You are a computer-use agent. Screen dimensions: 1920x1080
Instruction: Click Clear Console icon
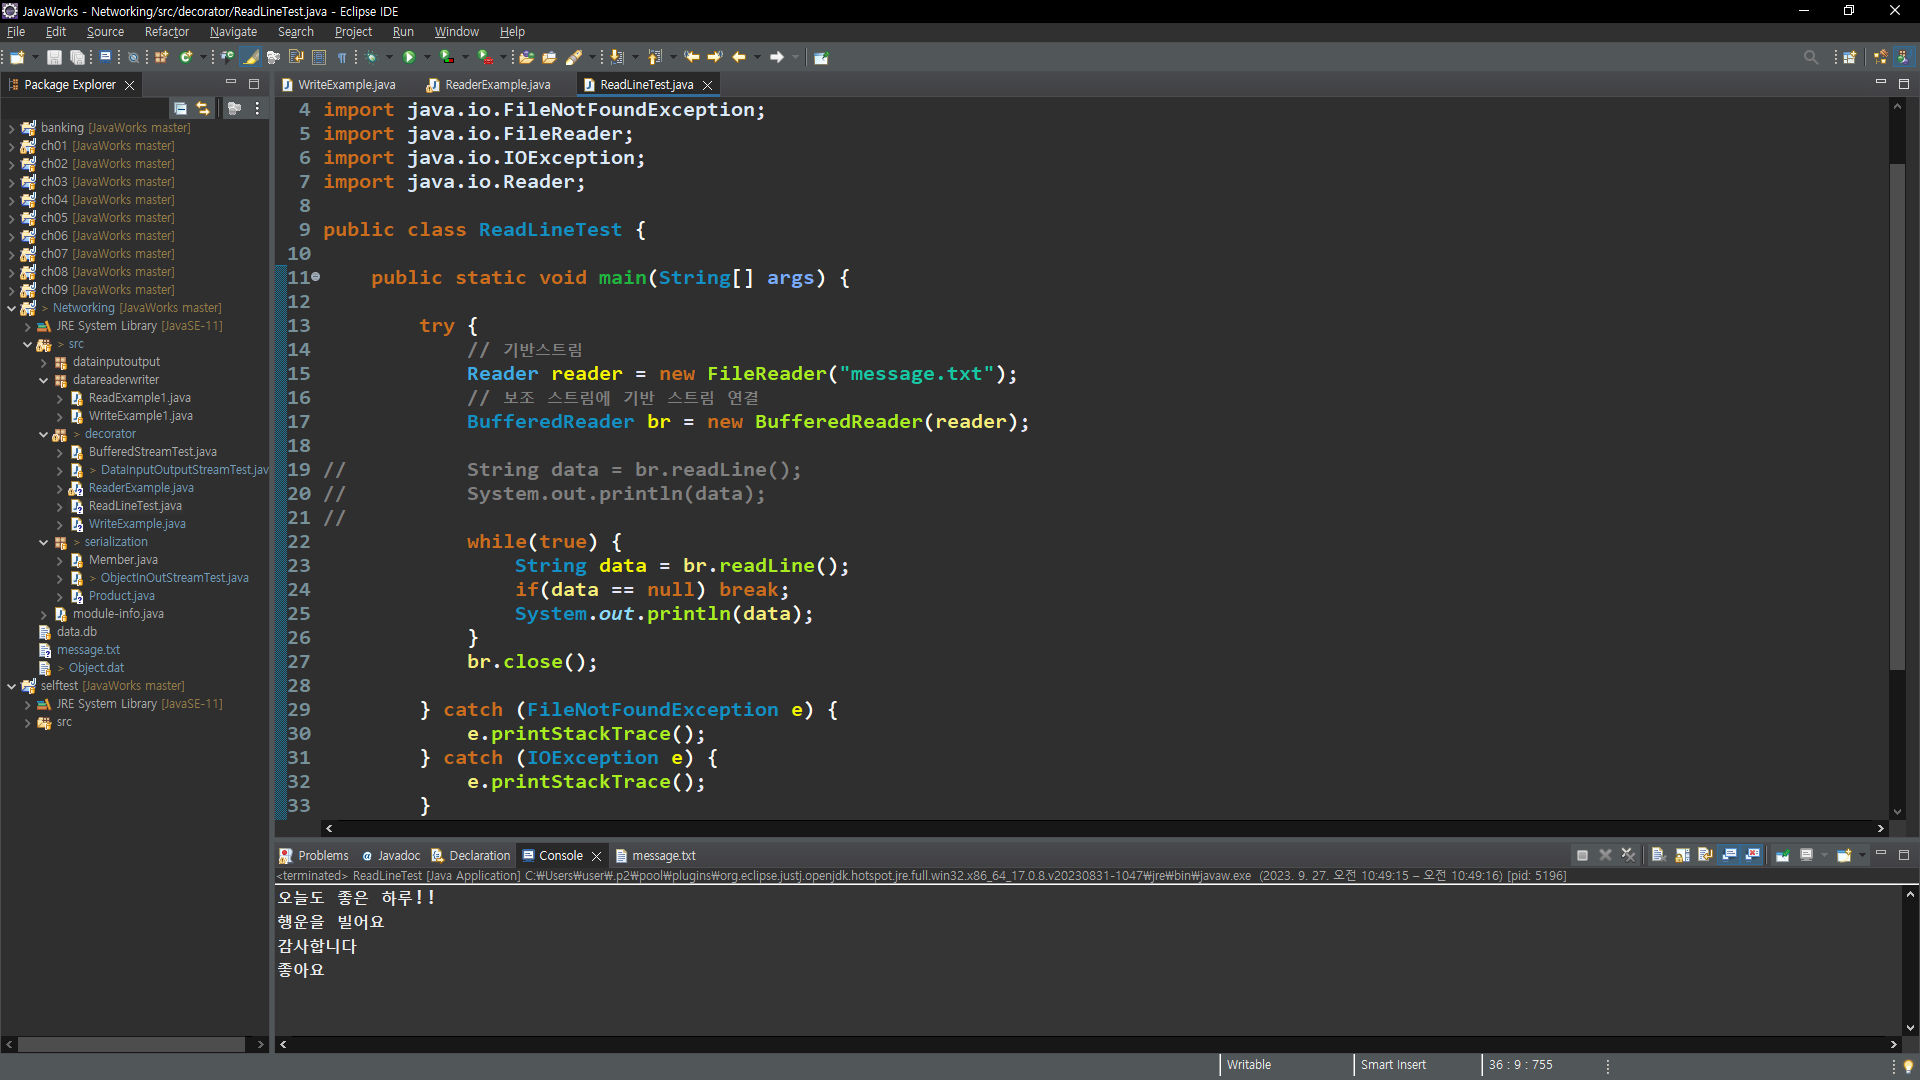[1658, 855]
